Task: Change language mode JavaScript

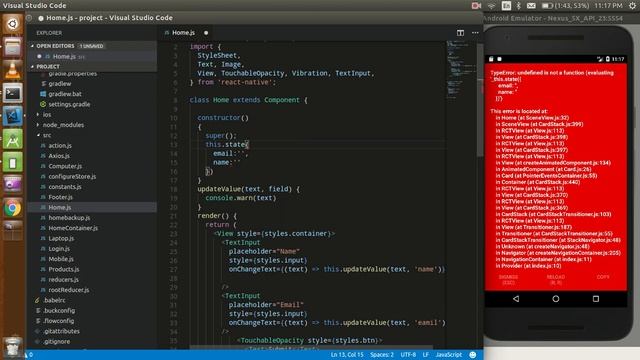Action: point(449,355)
